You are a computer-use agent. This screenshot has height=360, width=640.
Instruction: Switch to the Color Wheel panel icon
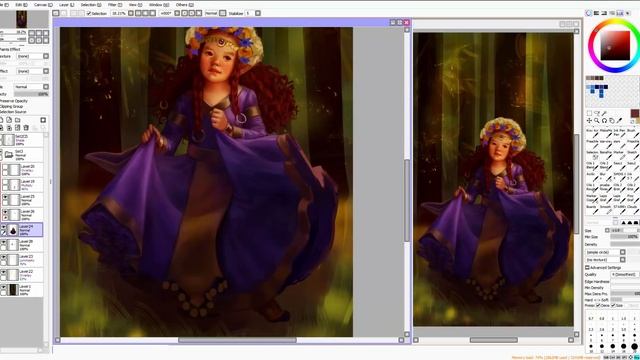click(589, 13)
